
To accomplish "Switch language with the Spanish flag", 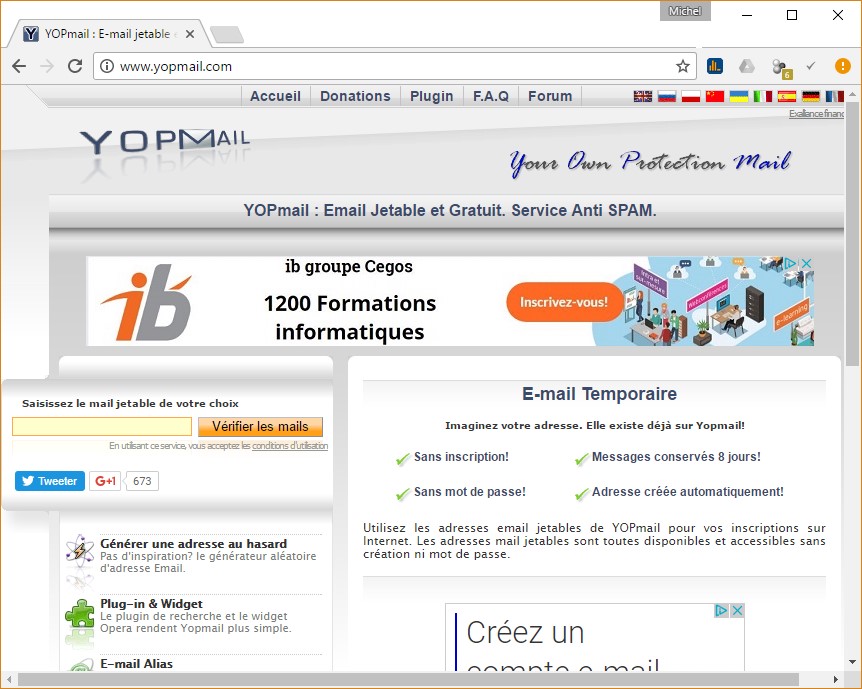I will (787, 97).
